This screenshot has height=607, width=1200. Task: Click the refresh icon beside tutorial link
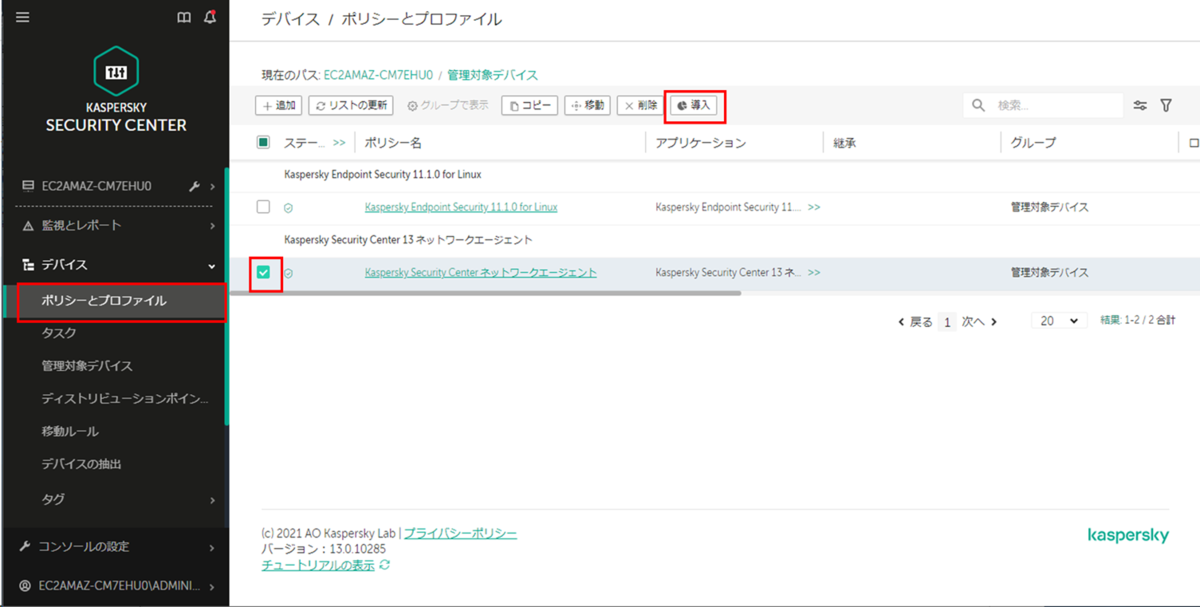[385, 565]
